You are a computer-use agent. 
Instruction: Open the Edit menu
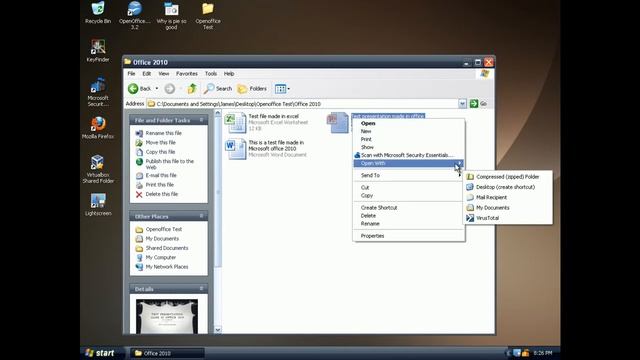(147, 73)
